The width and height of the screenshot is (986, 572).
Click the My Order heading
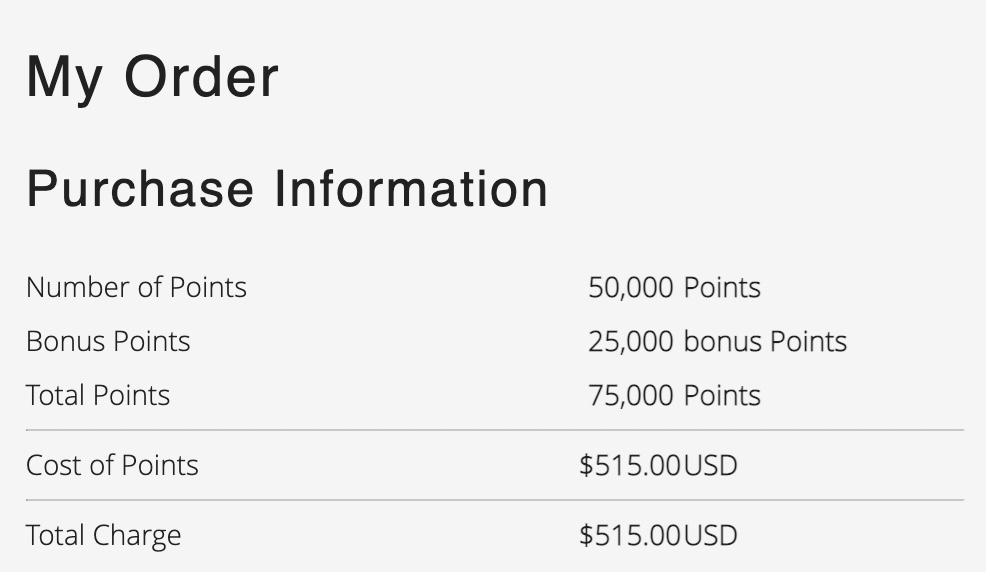[x=152, y=77]
